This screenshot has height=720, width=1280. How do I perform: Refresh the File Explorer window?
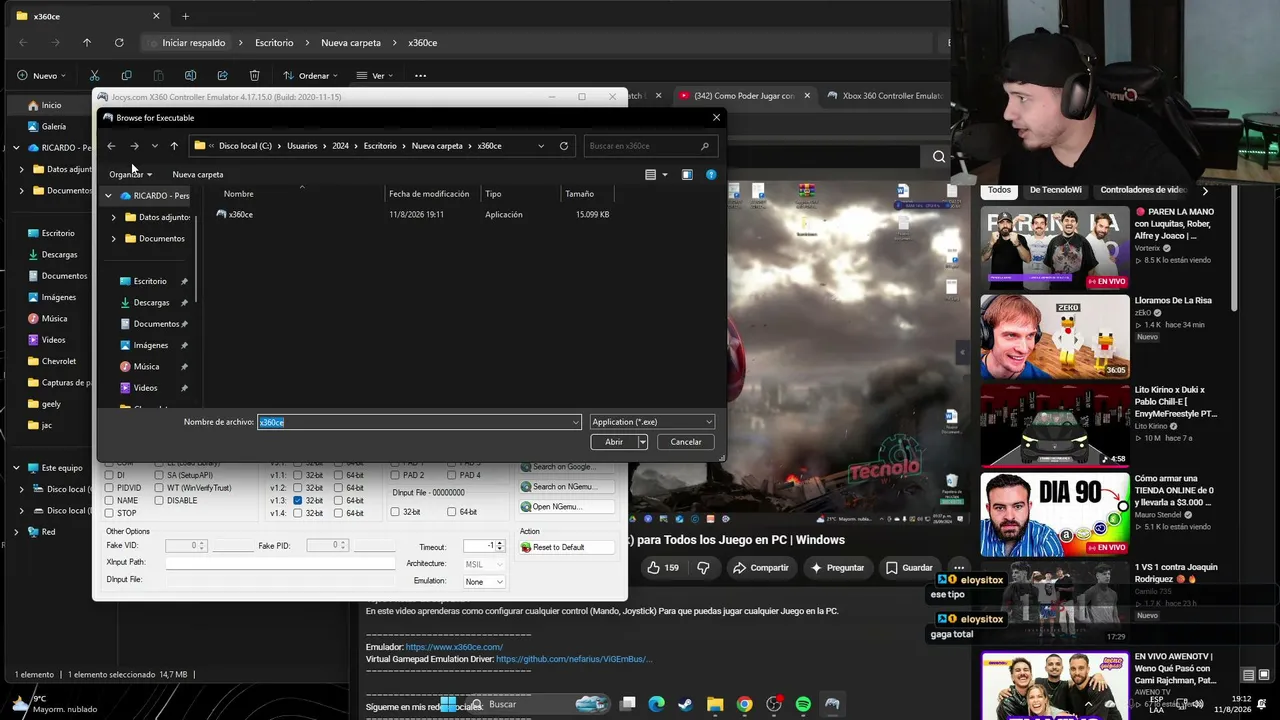119,43
